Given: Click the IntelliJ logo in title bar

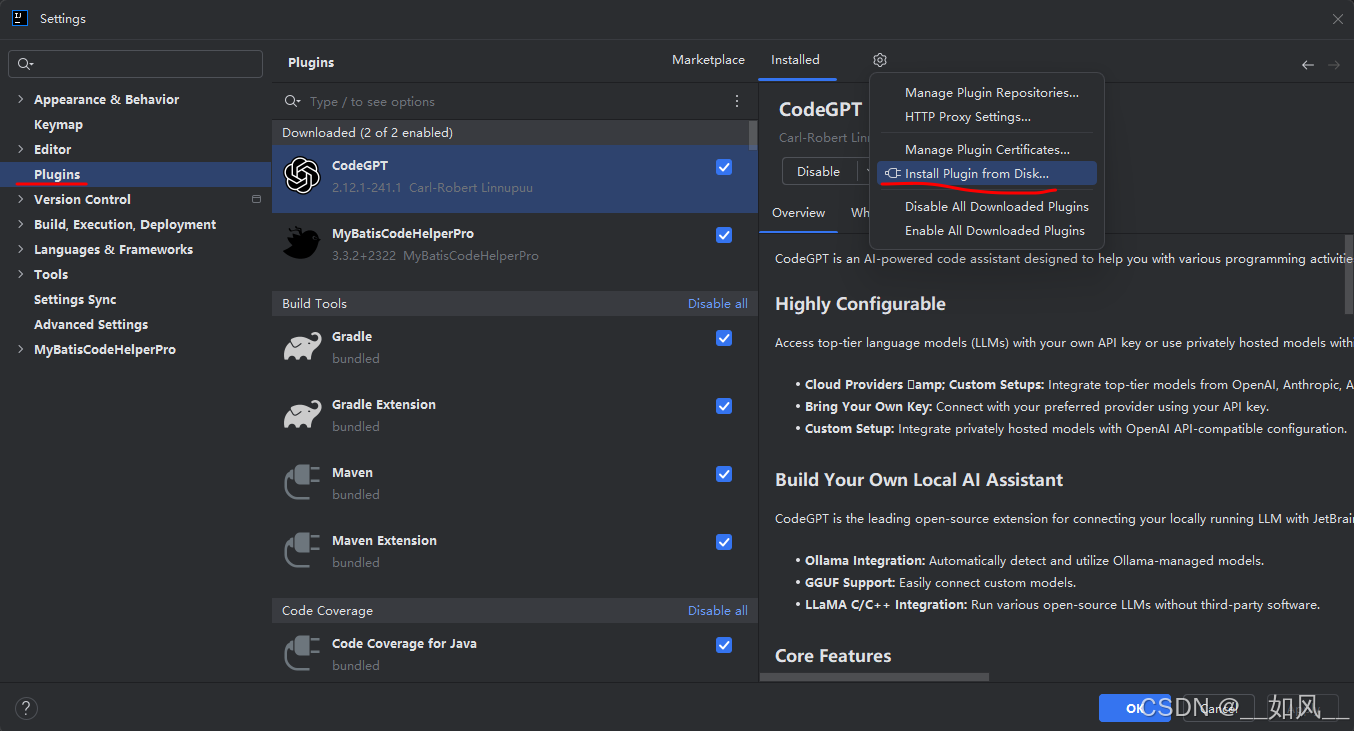Looking at the screenshot, I should pyautogui.click(x=20, y=18).
